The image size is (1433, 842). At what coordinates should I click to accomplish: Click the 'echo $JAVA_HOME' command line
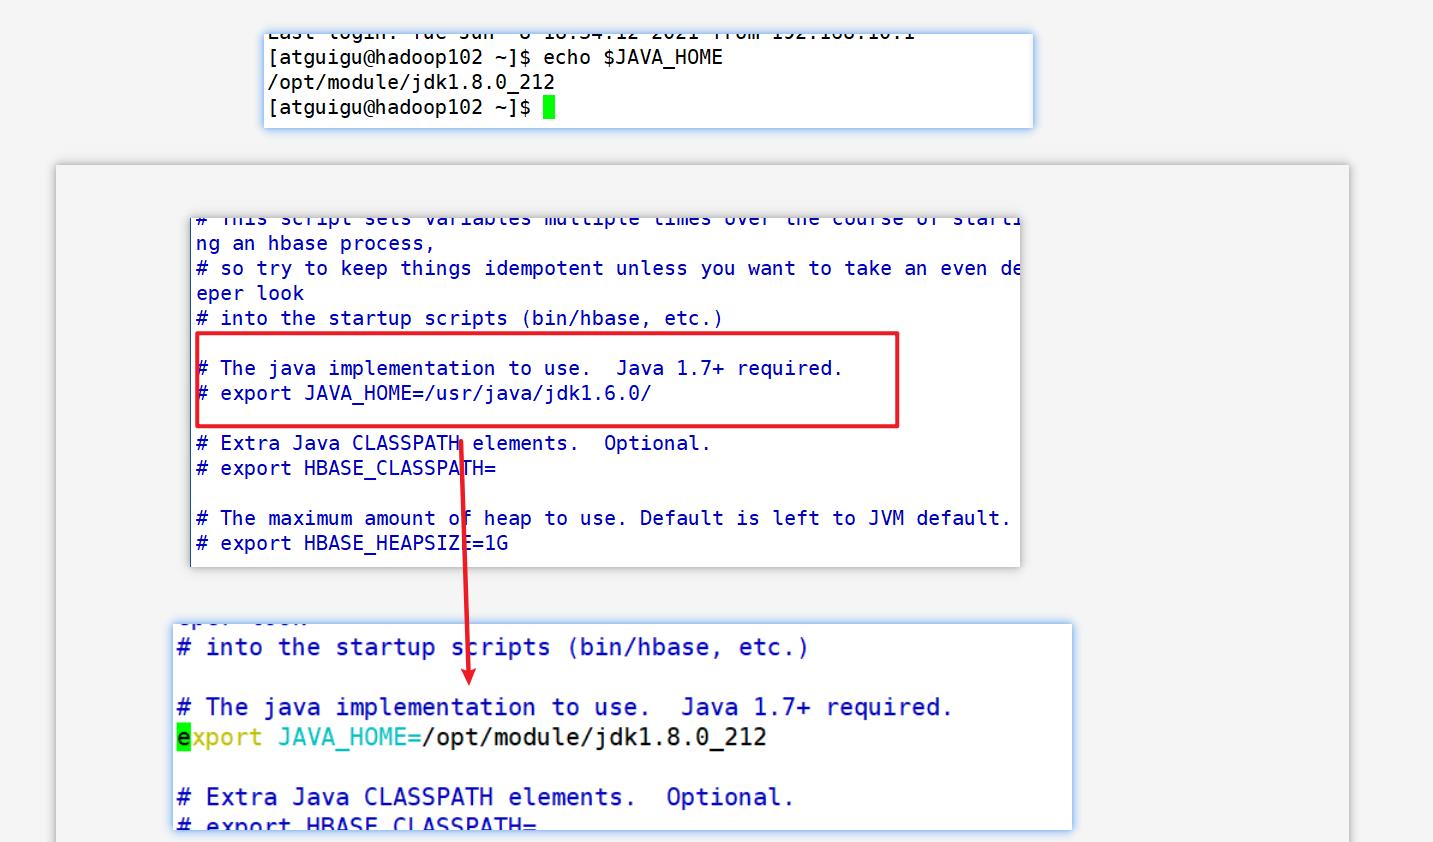click(495, 58)
